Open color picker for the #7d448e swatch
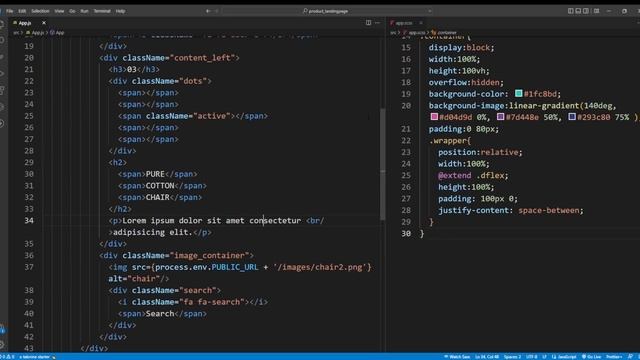 tap(500, 117)
